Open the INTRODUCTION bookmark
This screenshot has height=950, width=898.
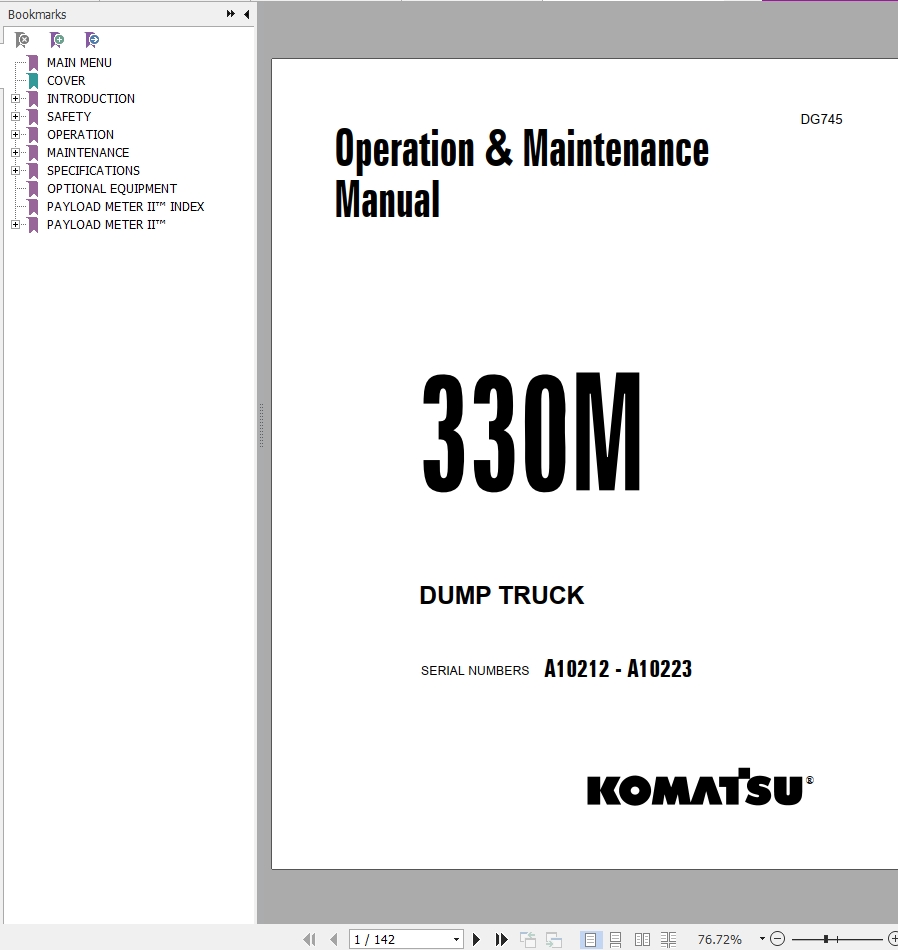91,99
